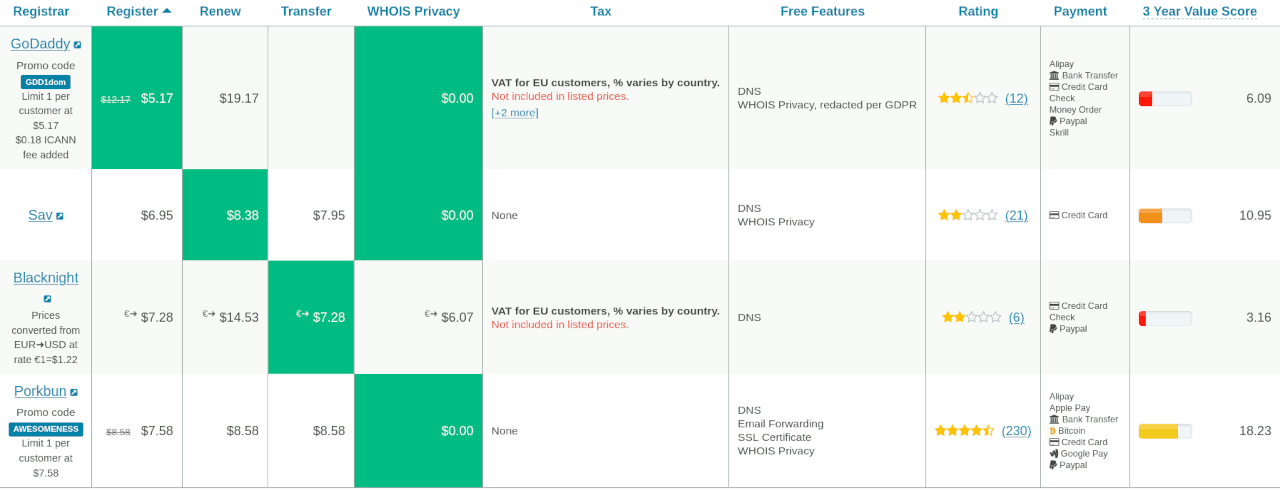Click Sav's green $8.38 renew cell
Viewport: 1280px width, 493px height.
(x=225, y=215)
